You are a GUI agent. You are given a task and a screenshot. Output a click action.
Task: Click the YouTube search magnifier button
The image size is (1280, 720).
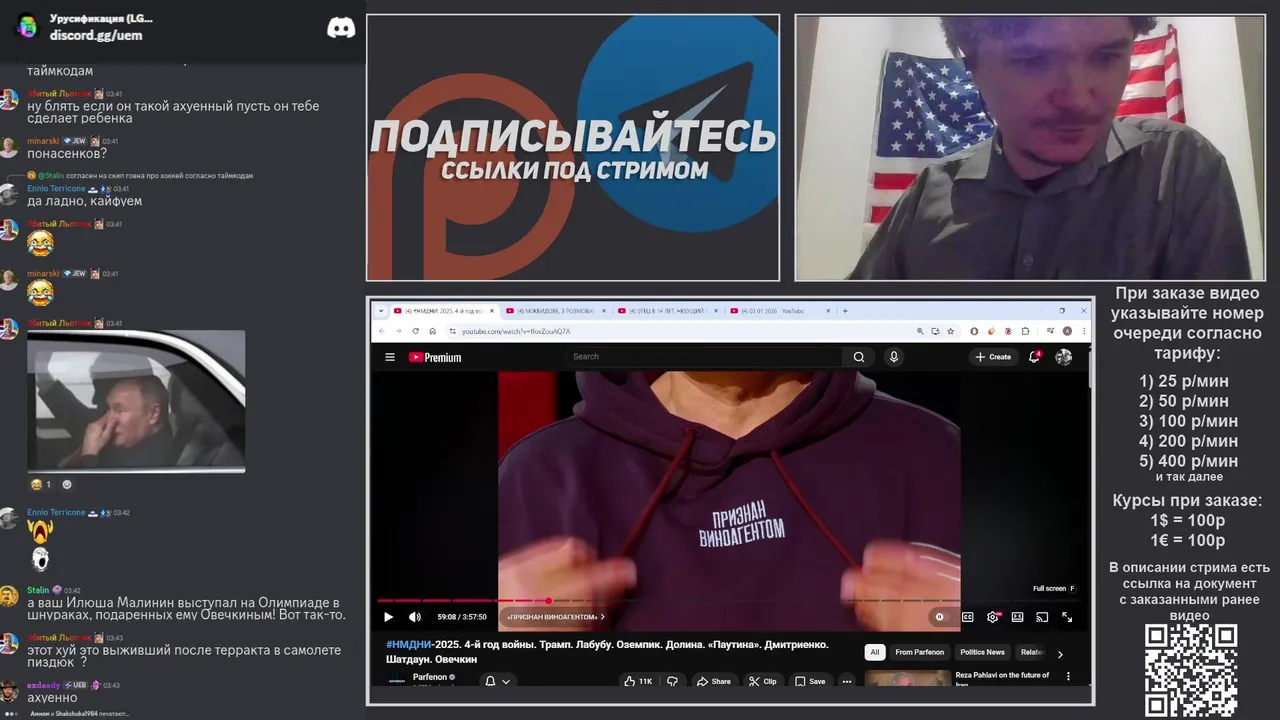[x=859, y=357]
